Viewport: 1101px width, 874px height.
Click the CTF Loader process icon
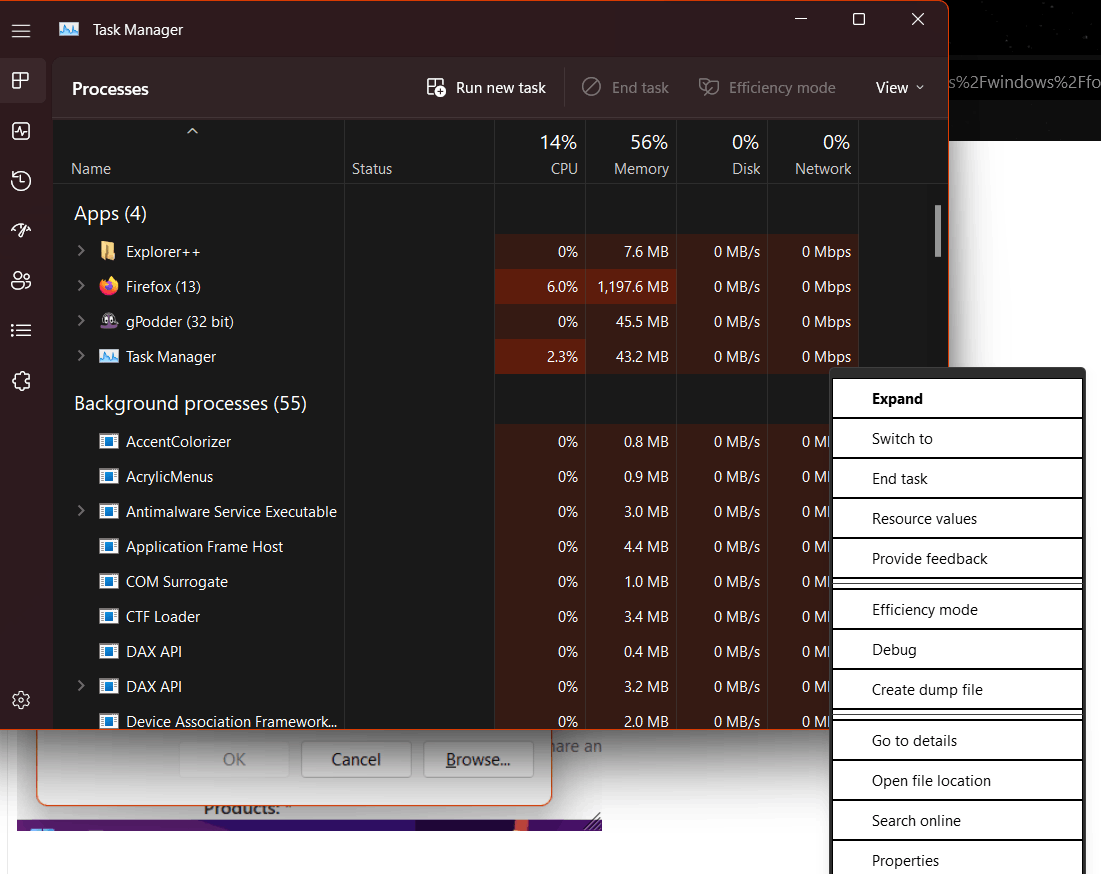pyautogui.click(x=108, y=617)
